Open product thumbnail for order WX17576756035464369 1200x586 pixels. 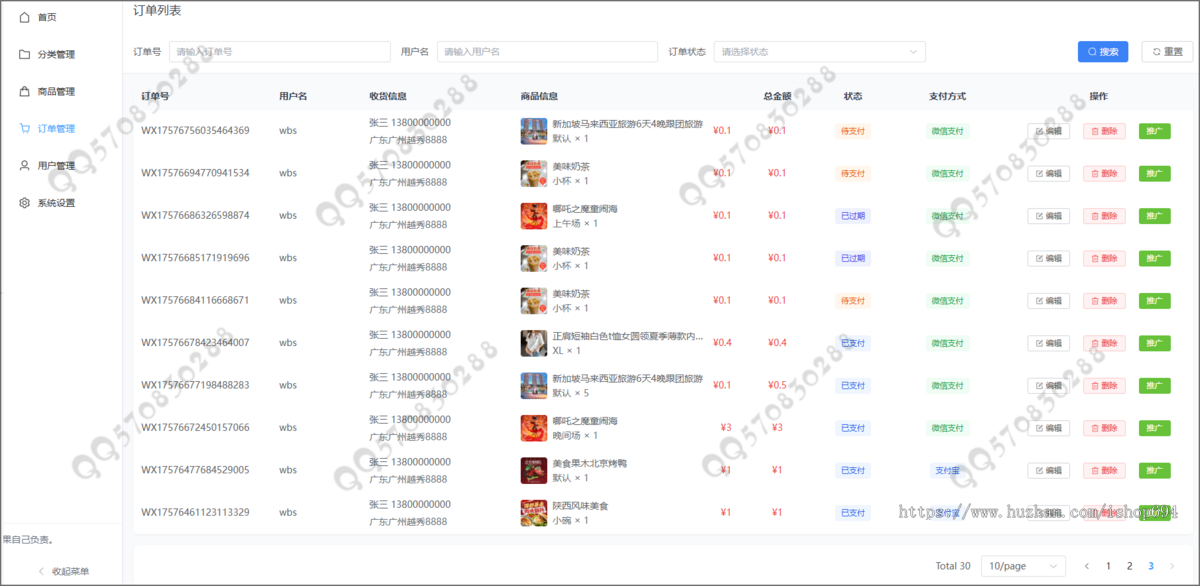(534, 131)
